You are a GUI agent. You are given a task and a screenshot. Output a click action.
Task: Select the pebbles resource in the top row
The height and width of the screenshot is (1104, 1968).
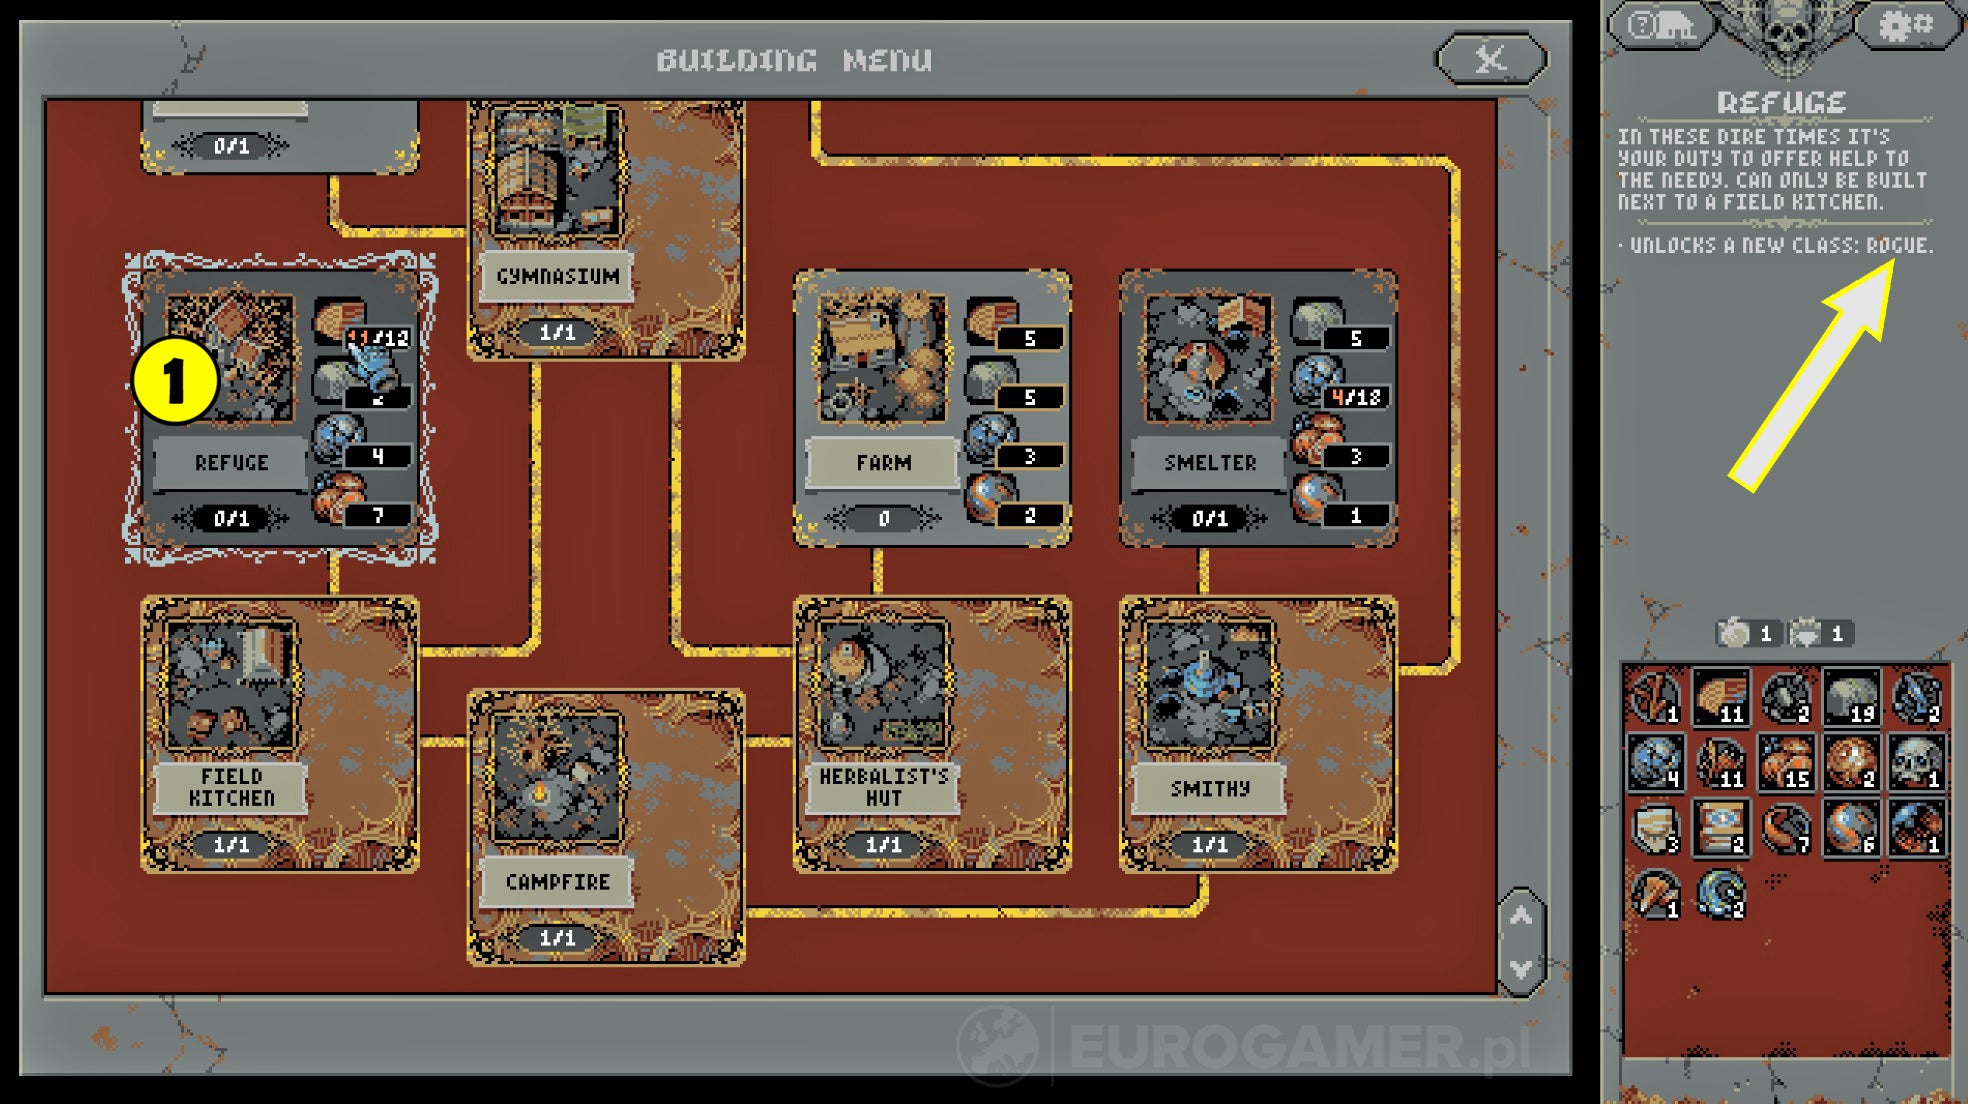[1786, 697]
